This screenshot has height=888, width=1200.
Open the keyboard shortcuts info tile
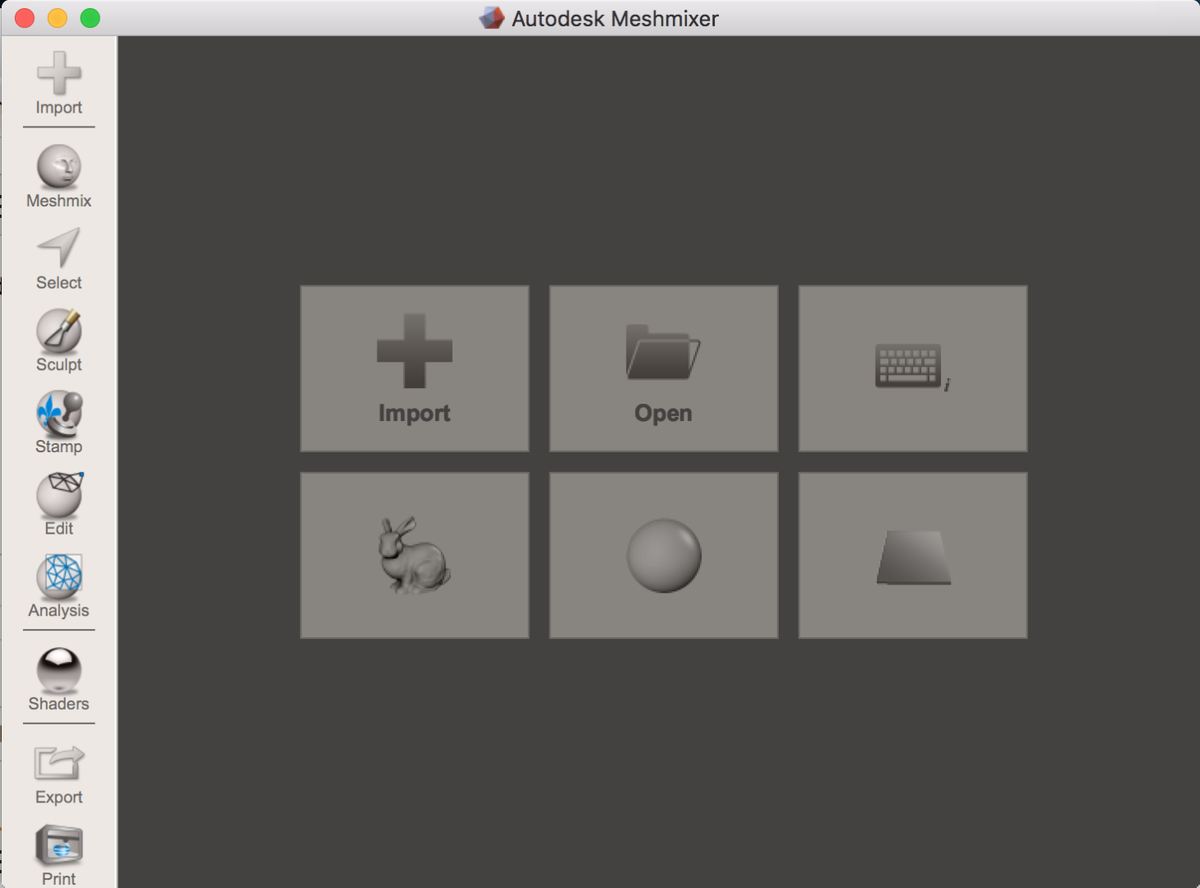[912, 368]
